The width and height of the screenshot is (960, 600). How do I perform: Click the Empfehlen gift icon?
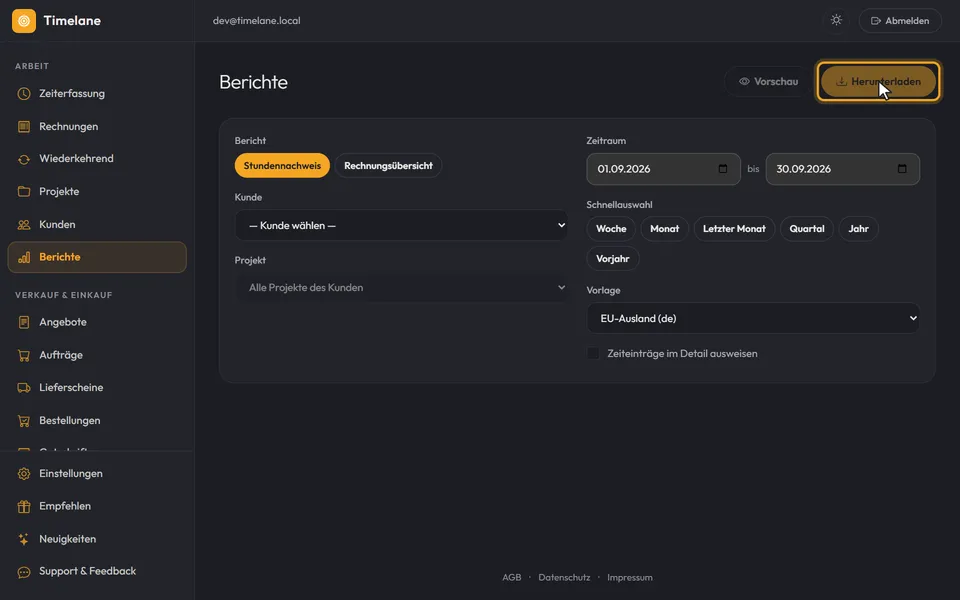pos(24,506)
